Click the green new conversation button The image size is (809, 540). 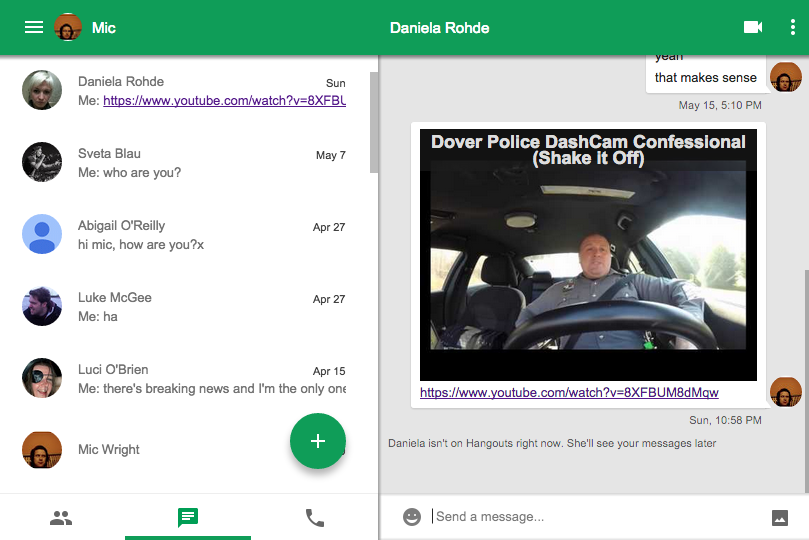(x=318, y=441)
